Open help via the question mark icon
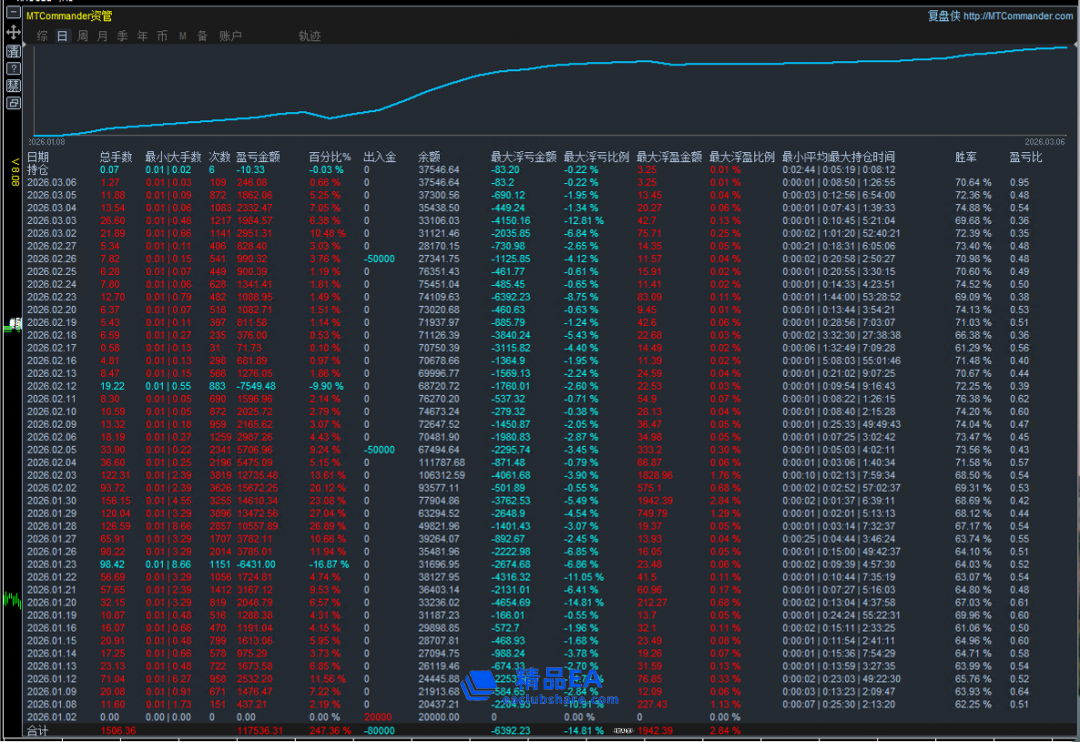Screen dimensions: 1080x742 point(14,68)
